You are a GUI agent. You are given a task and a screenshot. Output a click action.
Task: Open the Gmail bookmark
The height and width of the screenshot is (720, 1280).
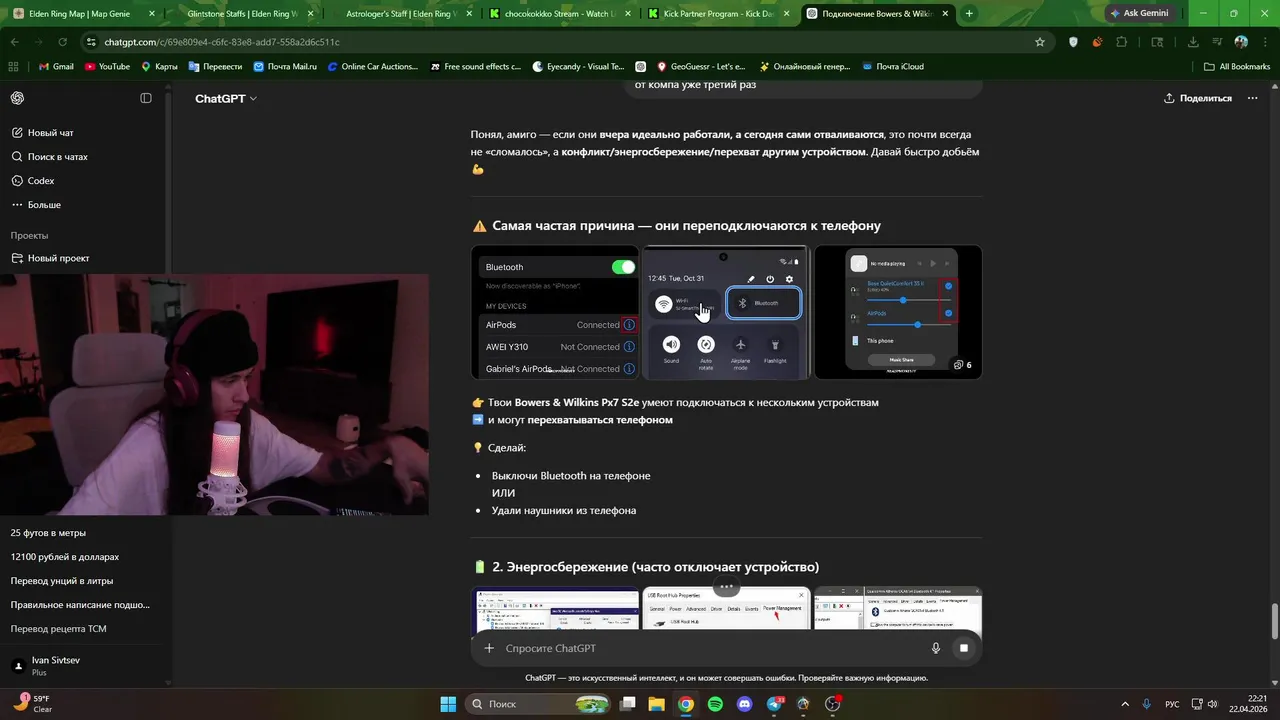[56, 66]
